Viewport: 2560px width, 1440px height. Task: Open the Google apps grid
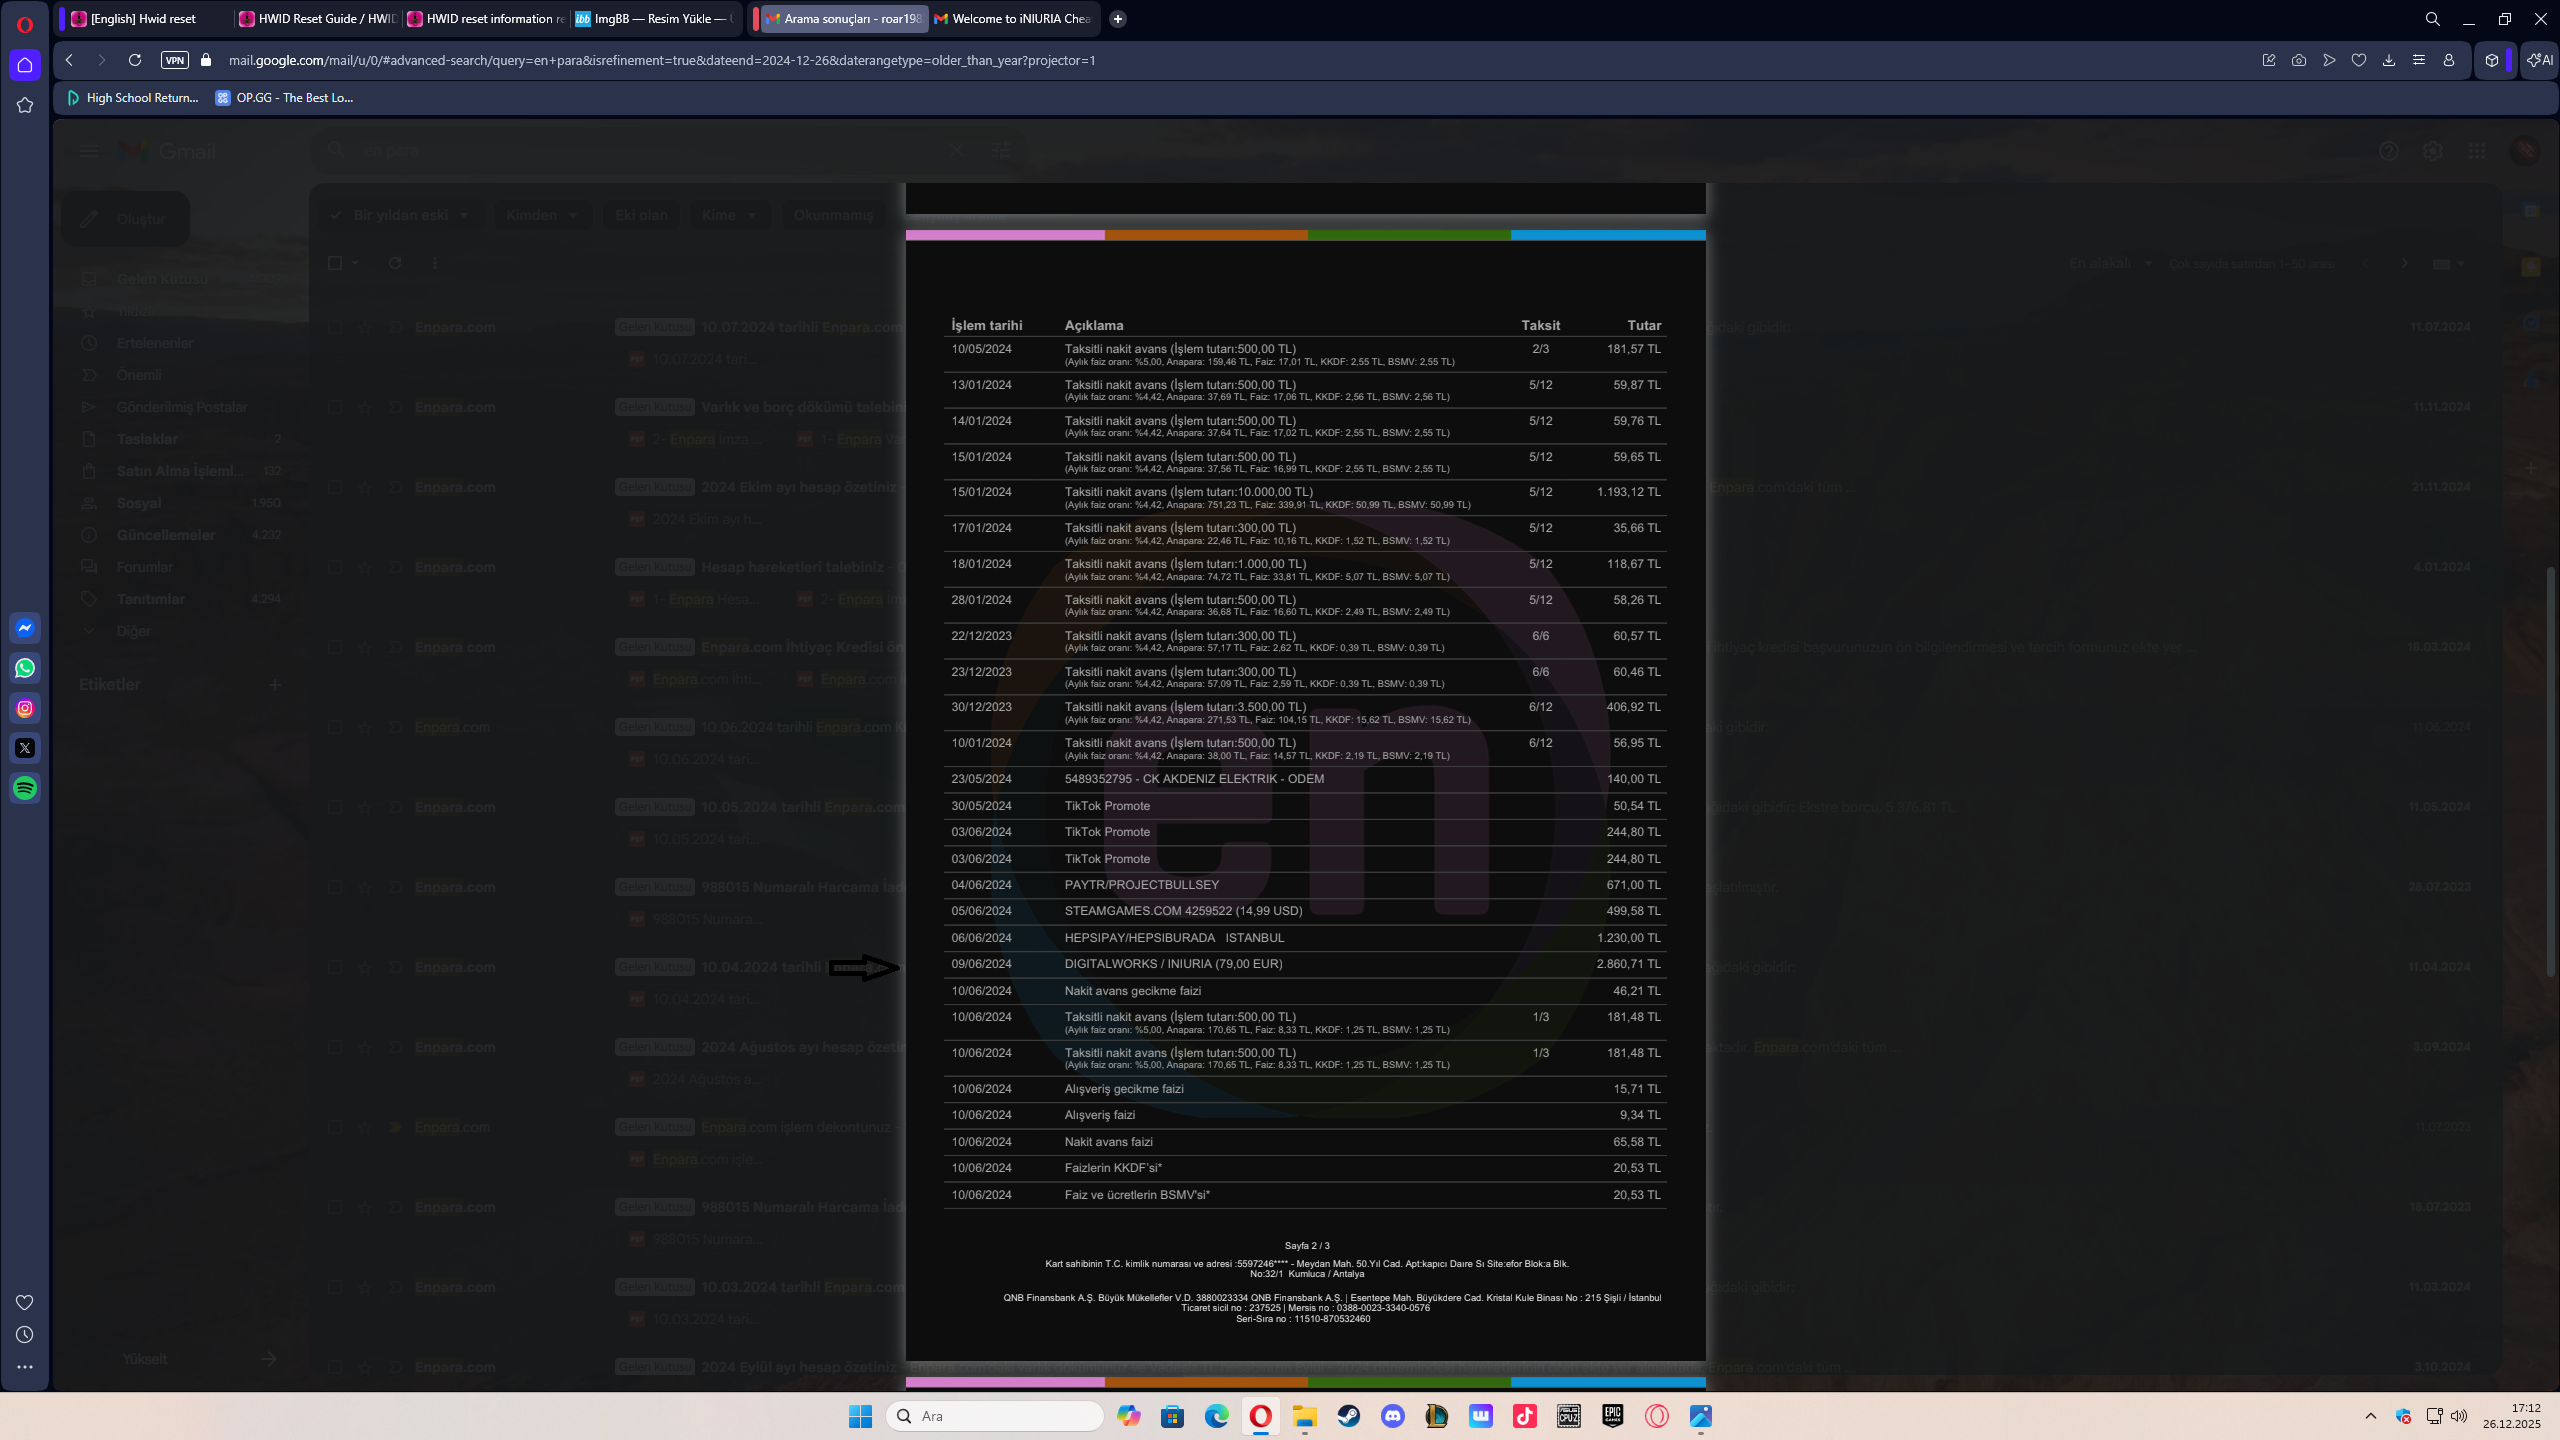pos(2477,151)
